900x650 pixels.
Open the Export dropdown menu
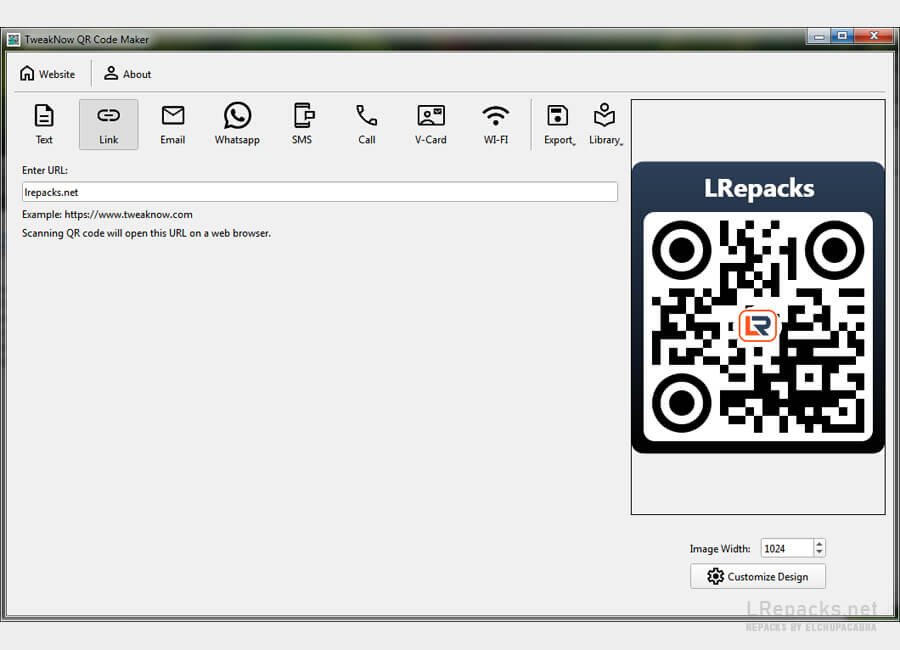pyautogui.click(x=559, y=124)
